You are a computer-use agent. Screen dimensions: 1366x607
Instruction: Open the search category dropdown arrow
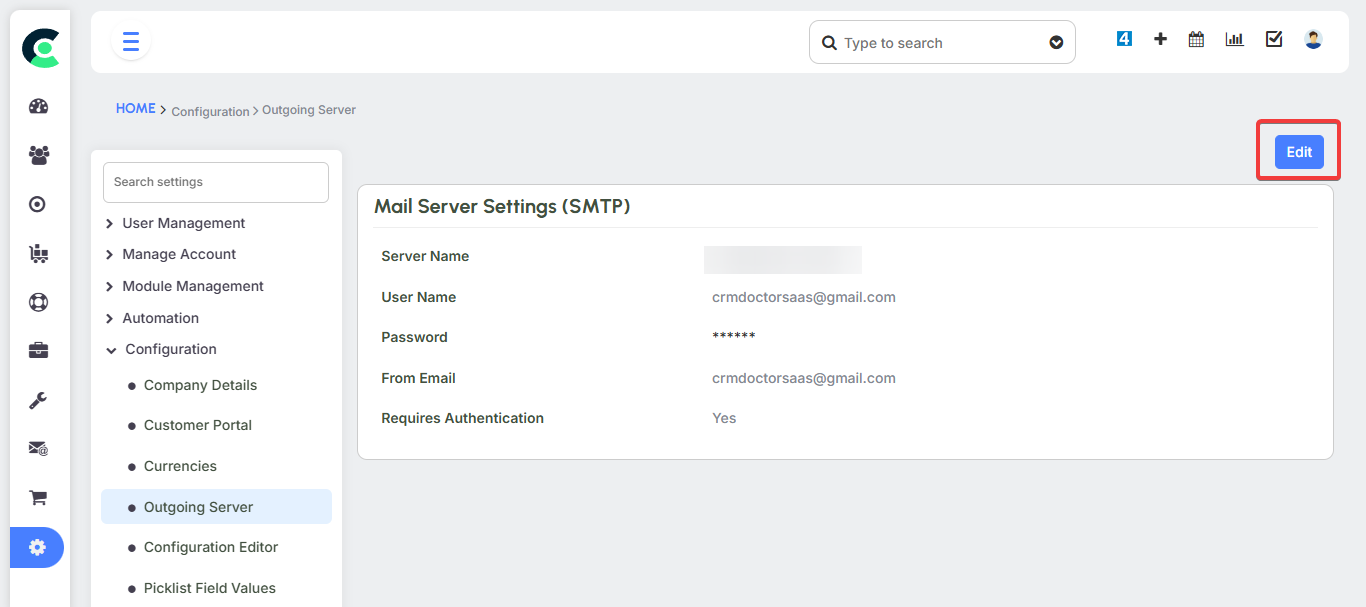1056,42
